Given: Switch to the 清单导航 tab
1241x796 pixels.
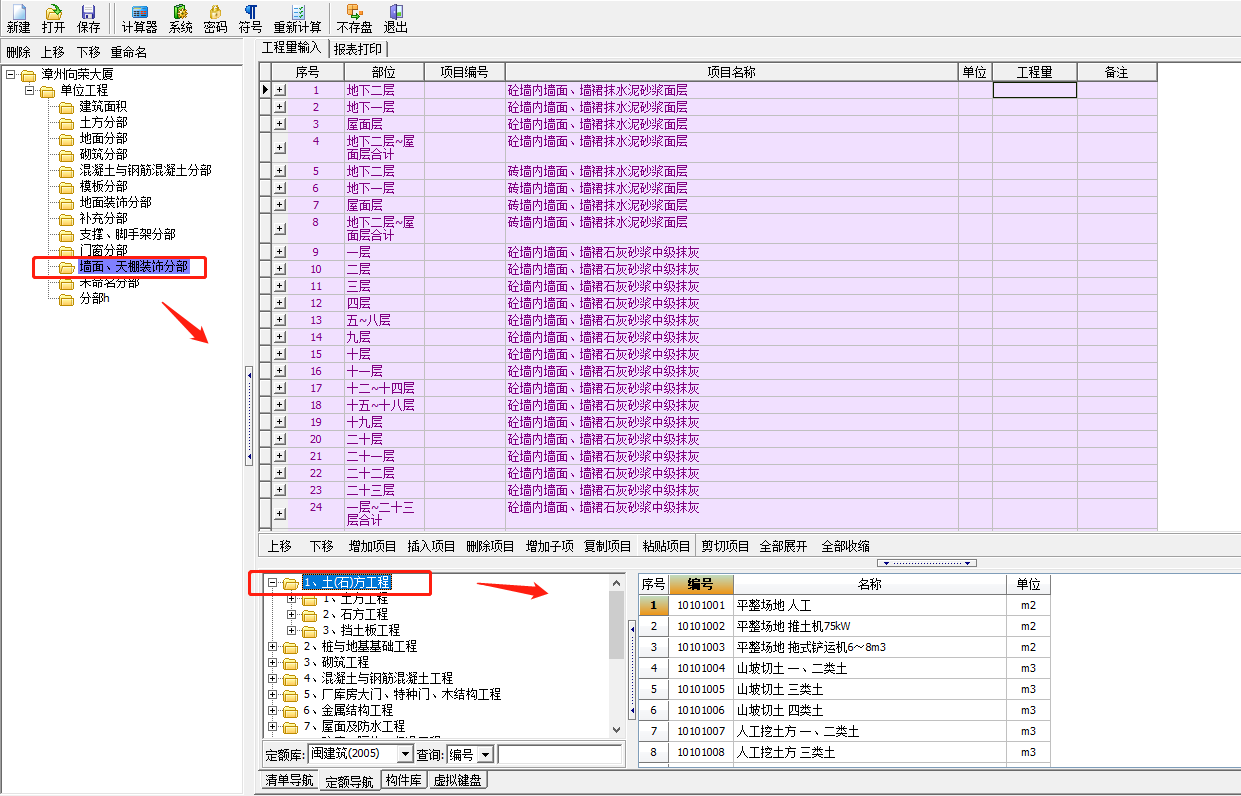Looking at the screenshot, I should click(x=289, y=781).
